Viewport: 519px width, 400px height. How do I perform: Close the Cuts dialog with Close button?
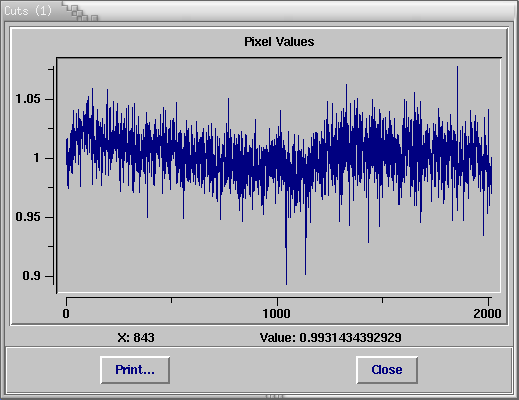[387, 370]
